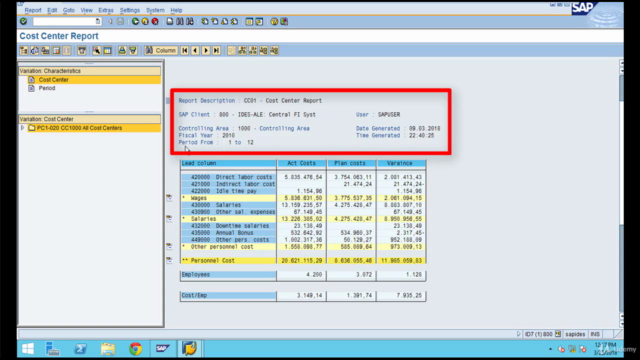This screenshot has height=360, width=640.
Task: Click Personnel Cost actual value 20.621.115,29
Action: point(301,260)
